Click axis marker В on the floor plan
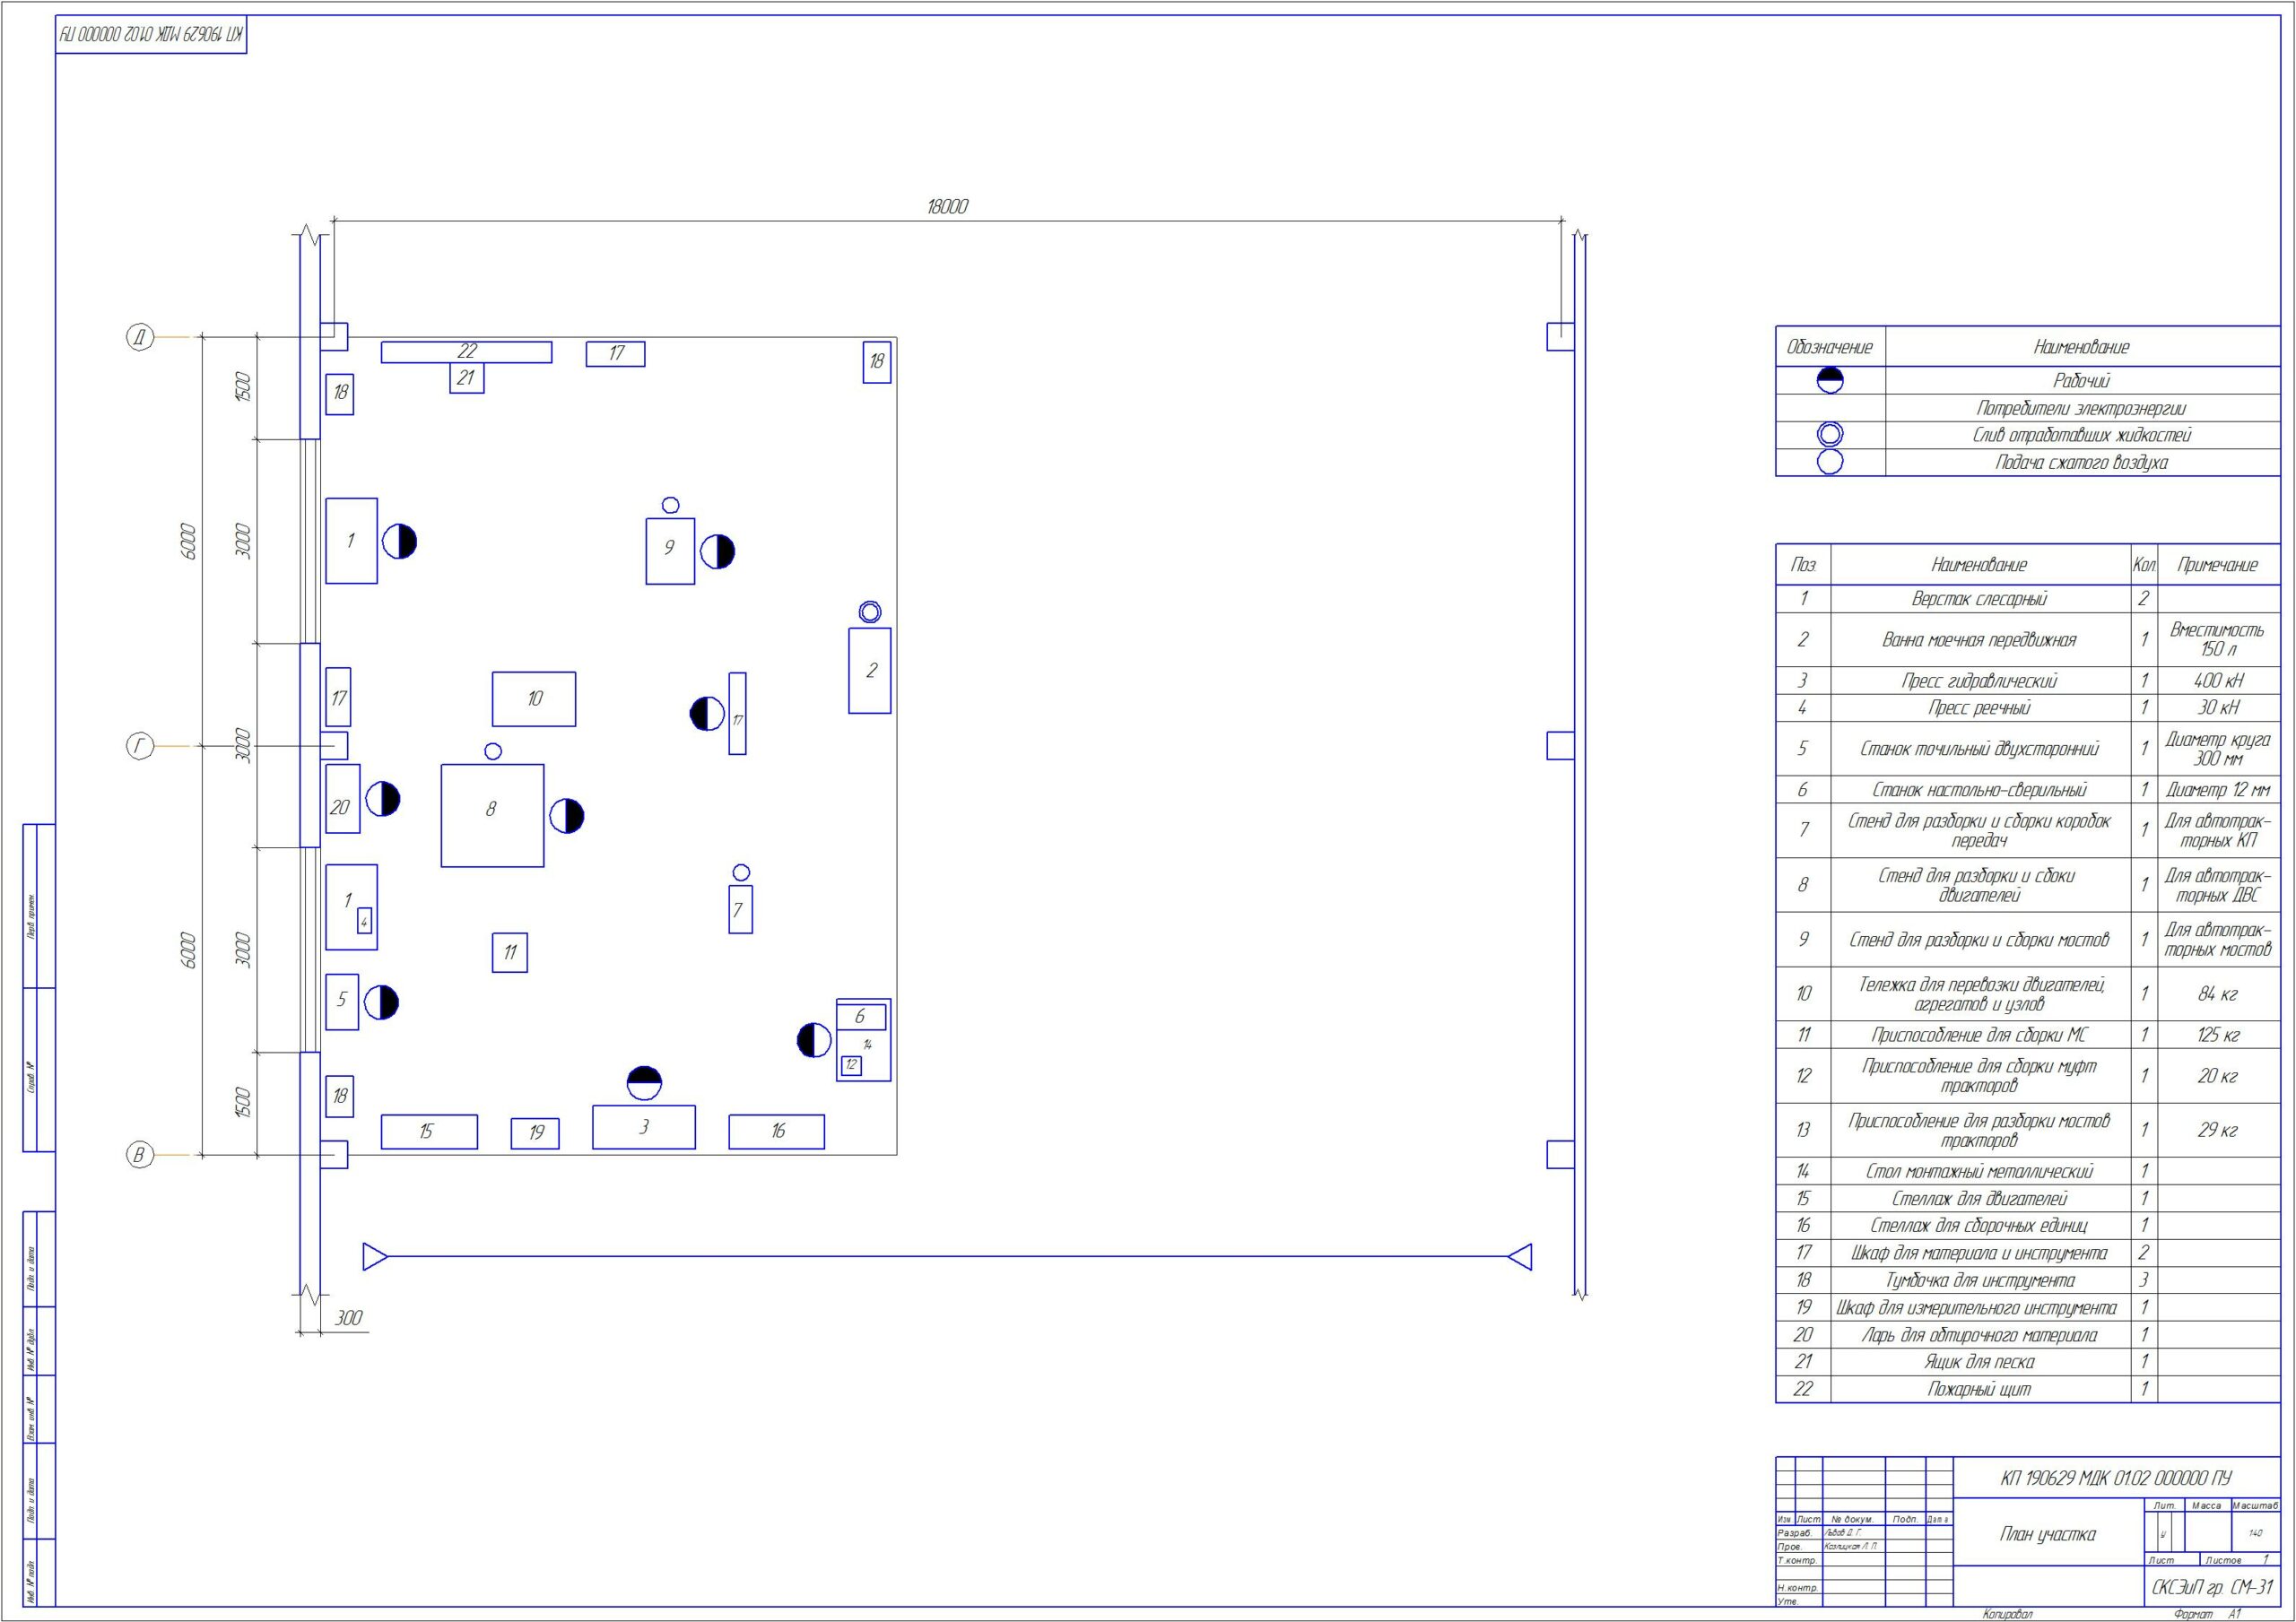Image resolution: width=2296 pixels, height=1622 pixels. 140,1155
